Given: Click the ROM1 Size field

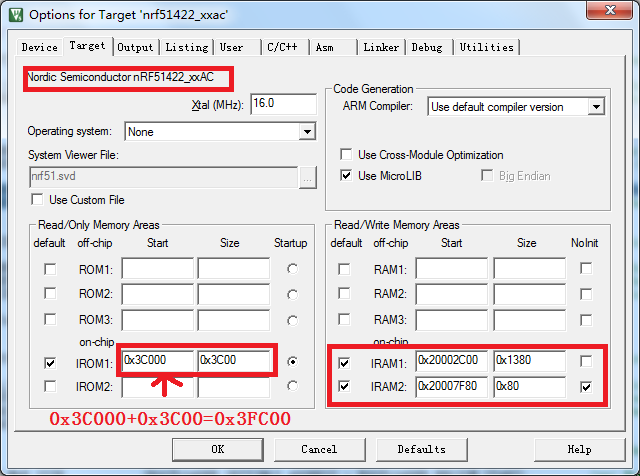Looking at the screenshot, I should pos(234,268).
